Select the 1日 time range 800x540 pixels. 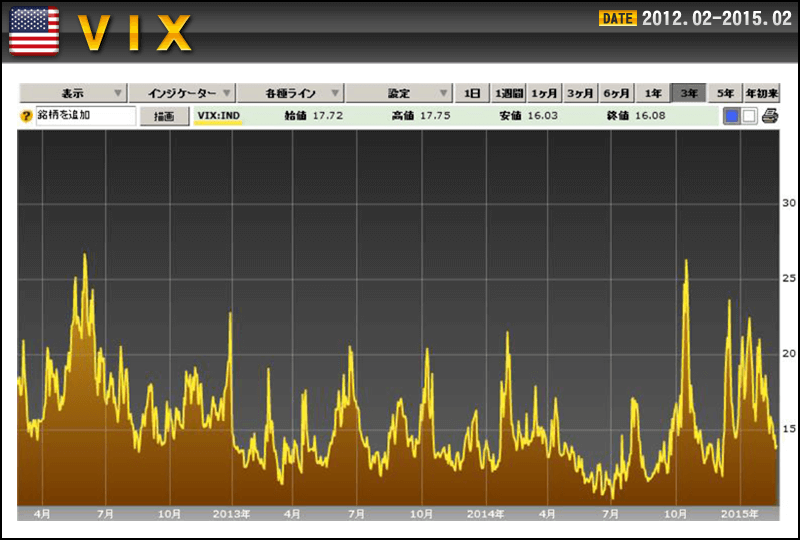click(472, 93)
